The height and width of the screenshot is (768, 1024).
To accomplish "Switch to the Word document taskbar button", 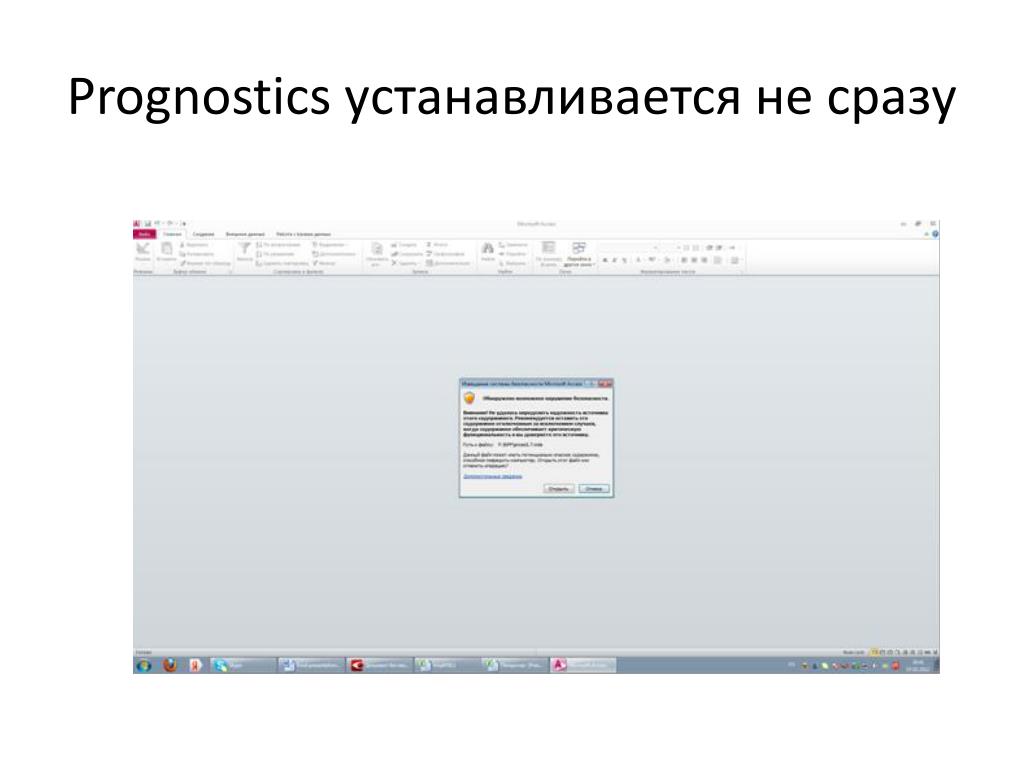I will (x=311, y=665).
